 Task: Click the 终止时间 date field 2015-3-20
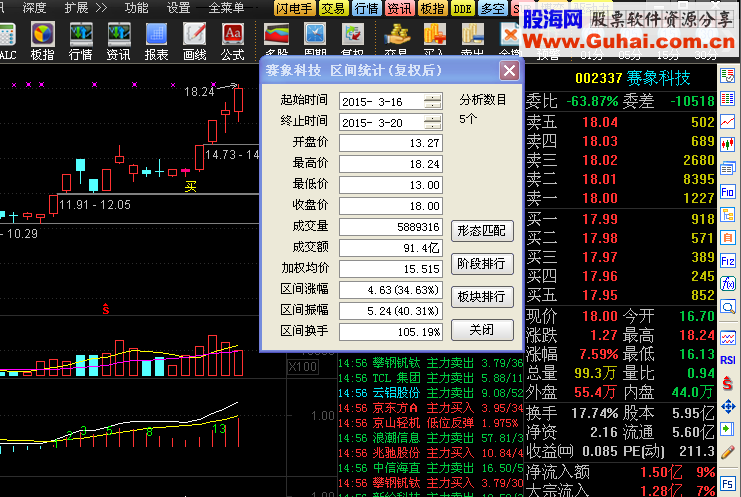390,122
